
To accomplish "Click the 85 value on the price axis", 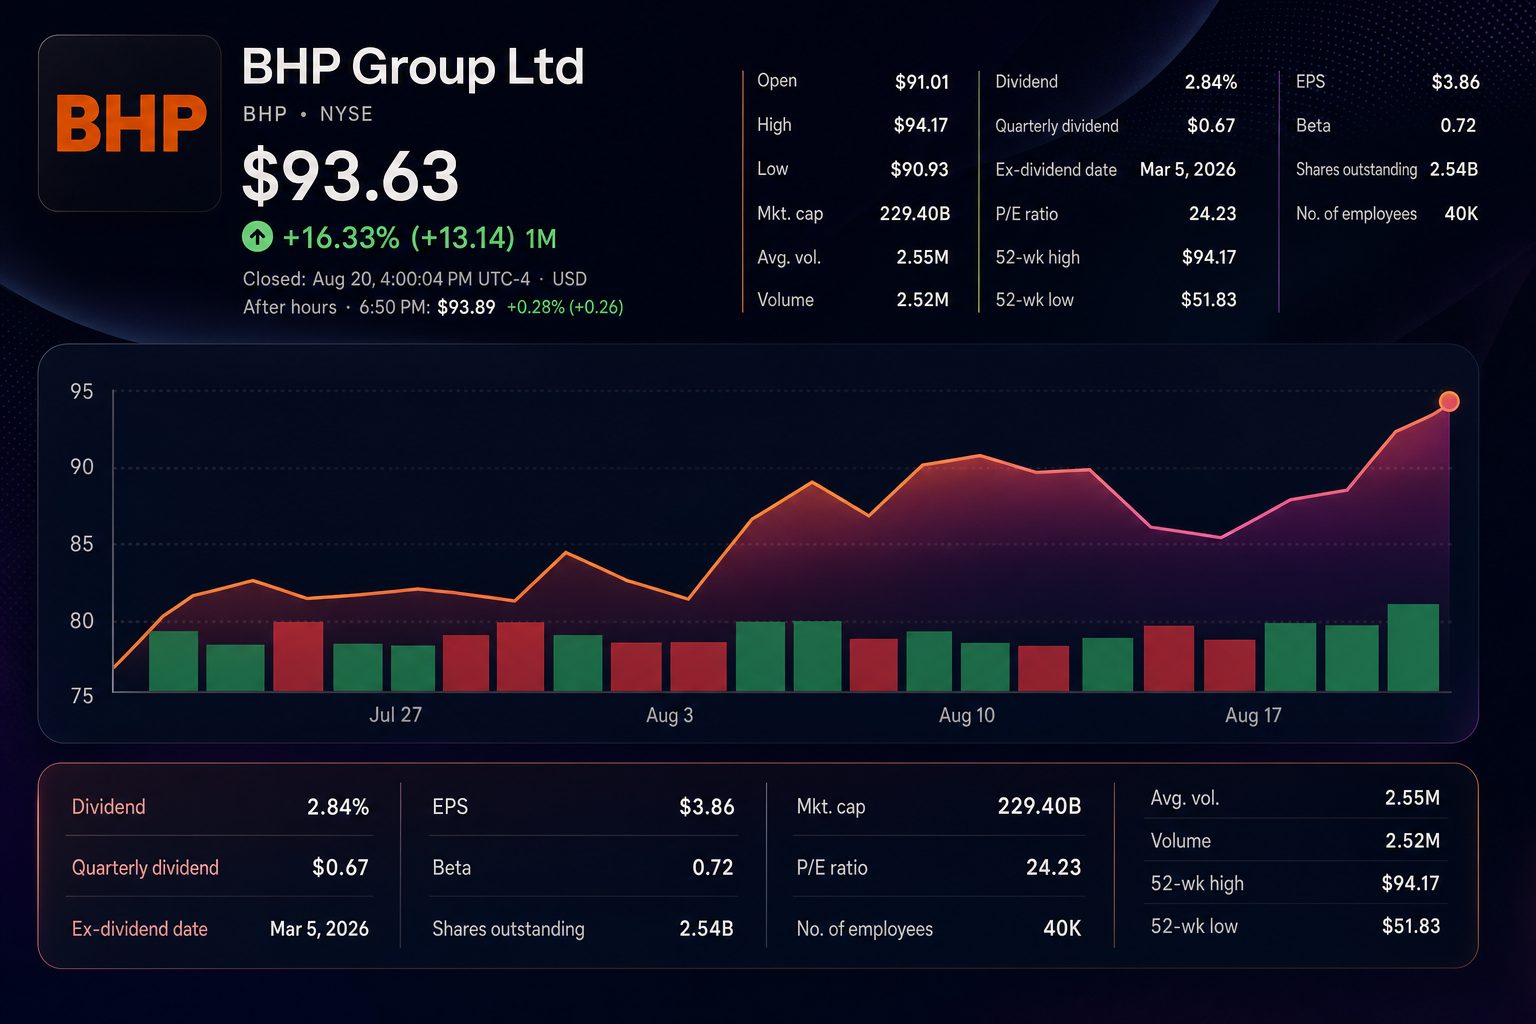I will 82,544.
